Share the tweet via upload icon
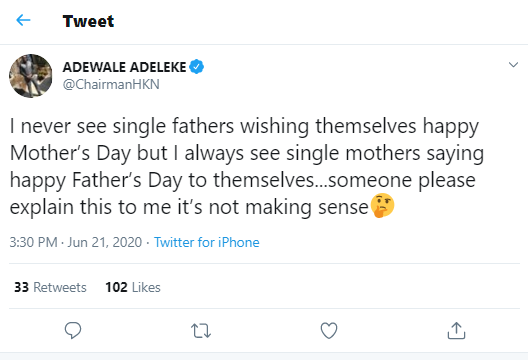528x360 pixels. tap(456, 330)
